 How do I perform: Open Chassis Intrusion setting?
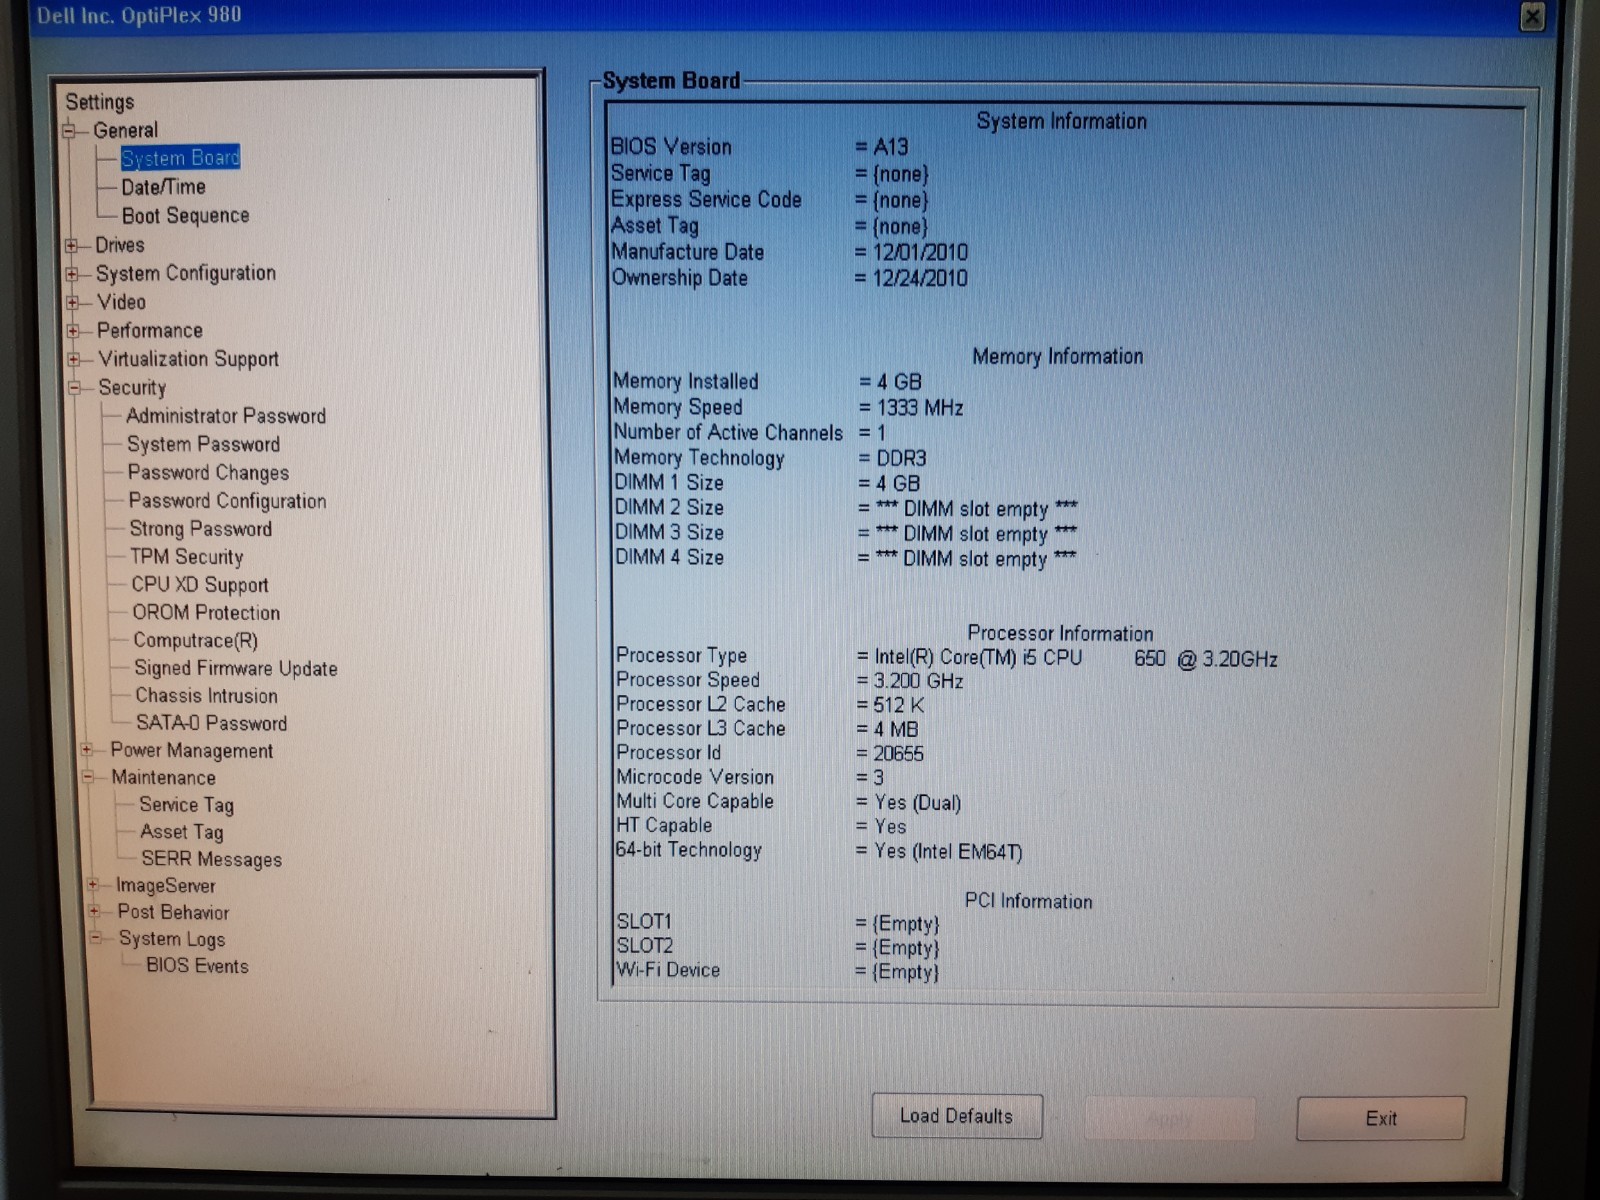coord(207,696)
